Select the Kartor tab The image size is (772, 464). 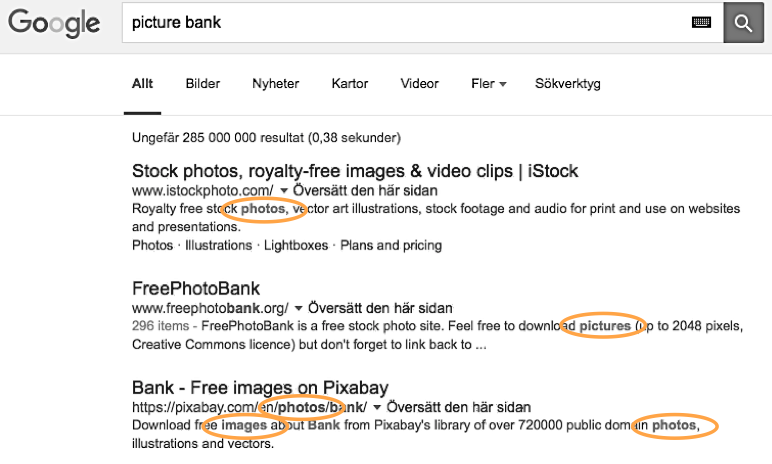pyautogui.click(x=350, y=84)
